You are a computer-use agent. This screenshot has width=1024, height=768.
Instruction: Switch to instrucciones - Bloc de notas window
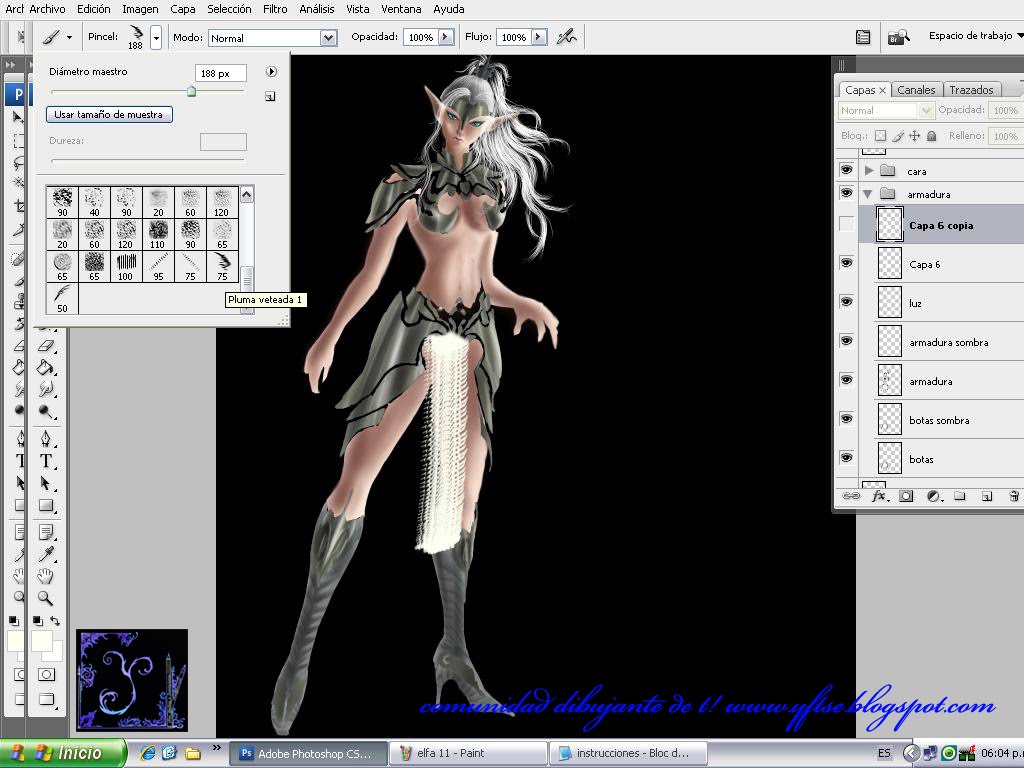click(627, 753)
